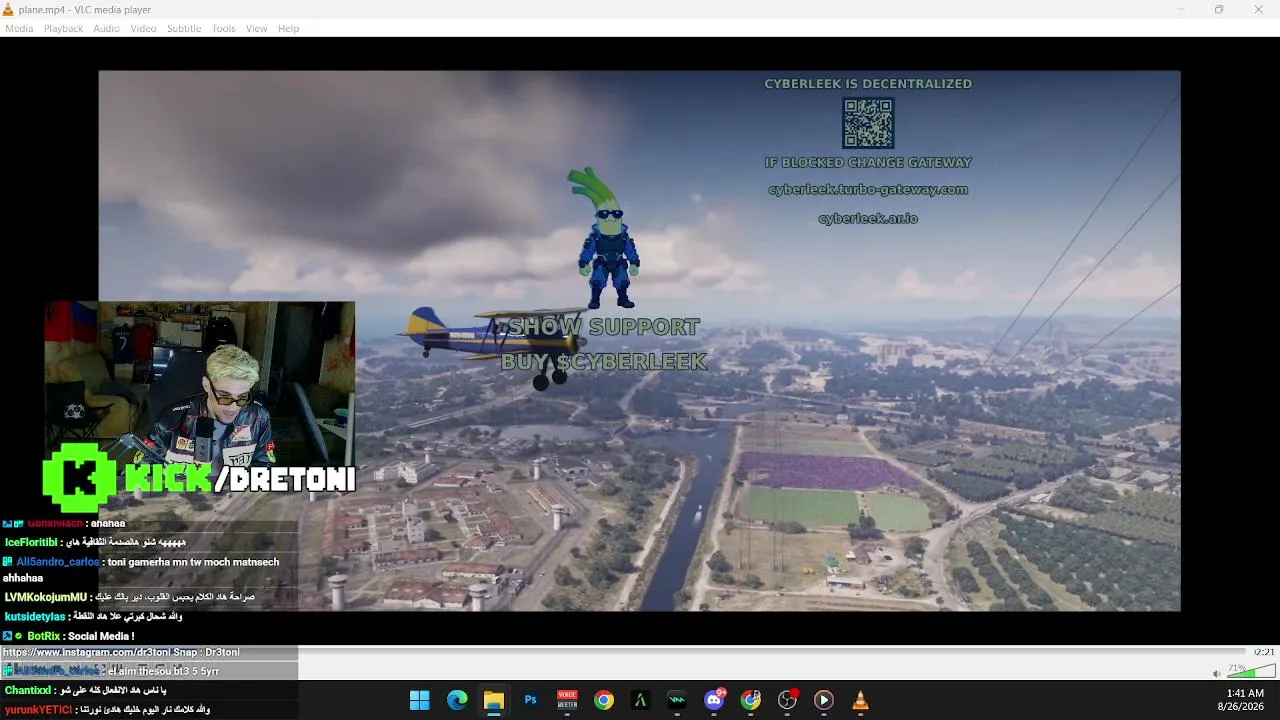Click the yurunkYETICI username in chat overlay

point(38,710)
